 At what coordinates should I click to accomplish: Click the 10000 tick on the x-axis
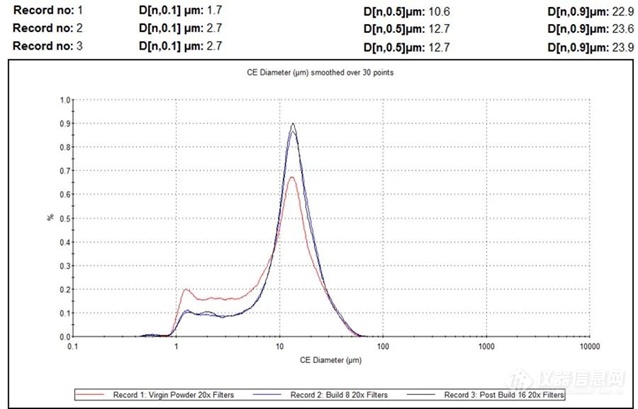[588, 346]
